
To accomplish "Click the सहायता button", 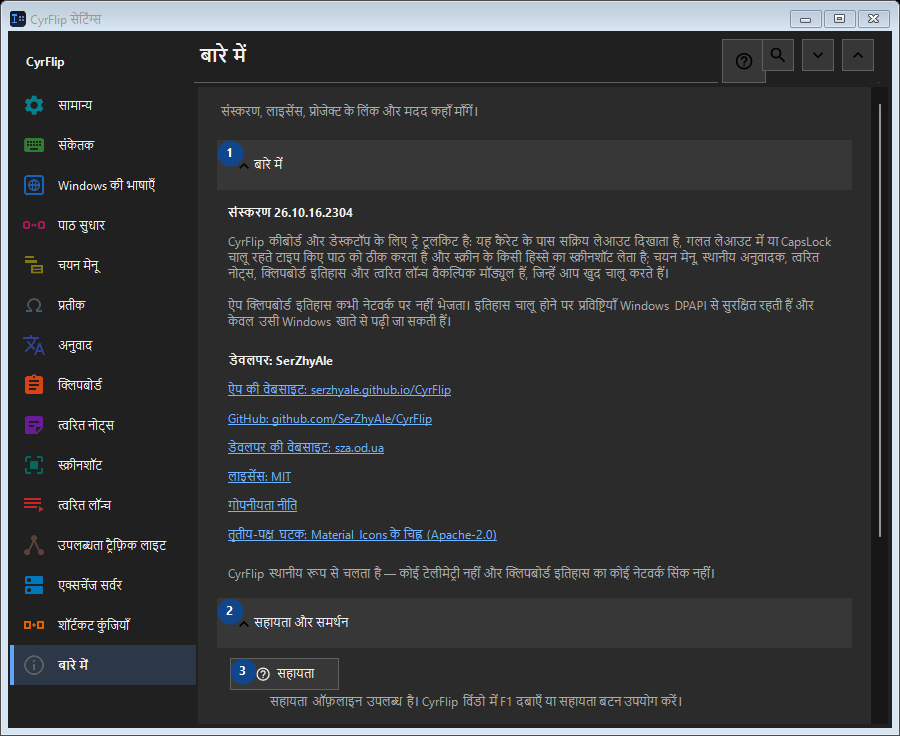I will 284,673.
